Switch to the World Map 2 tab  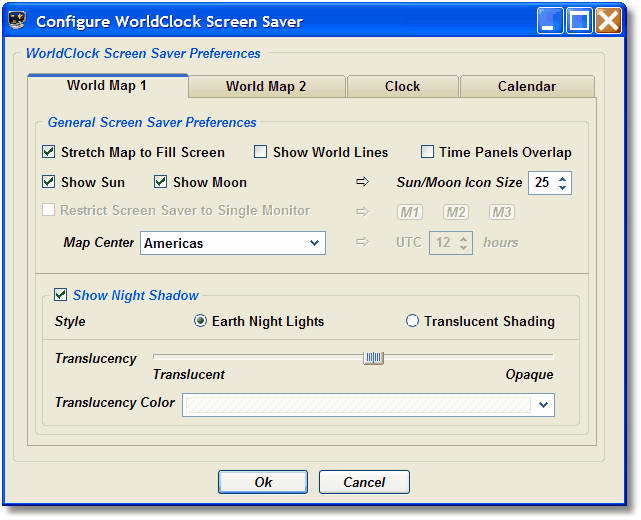267,86
